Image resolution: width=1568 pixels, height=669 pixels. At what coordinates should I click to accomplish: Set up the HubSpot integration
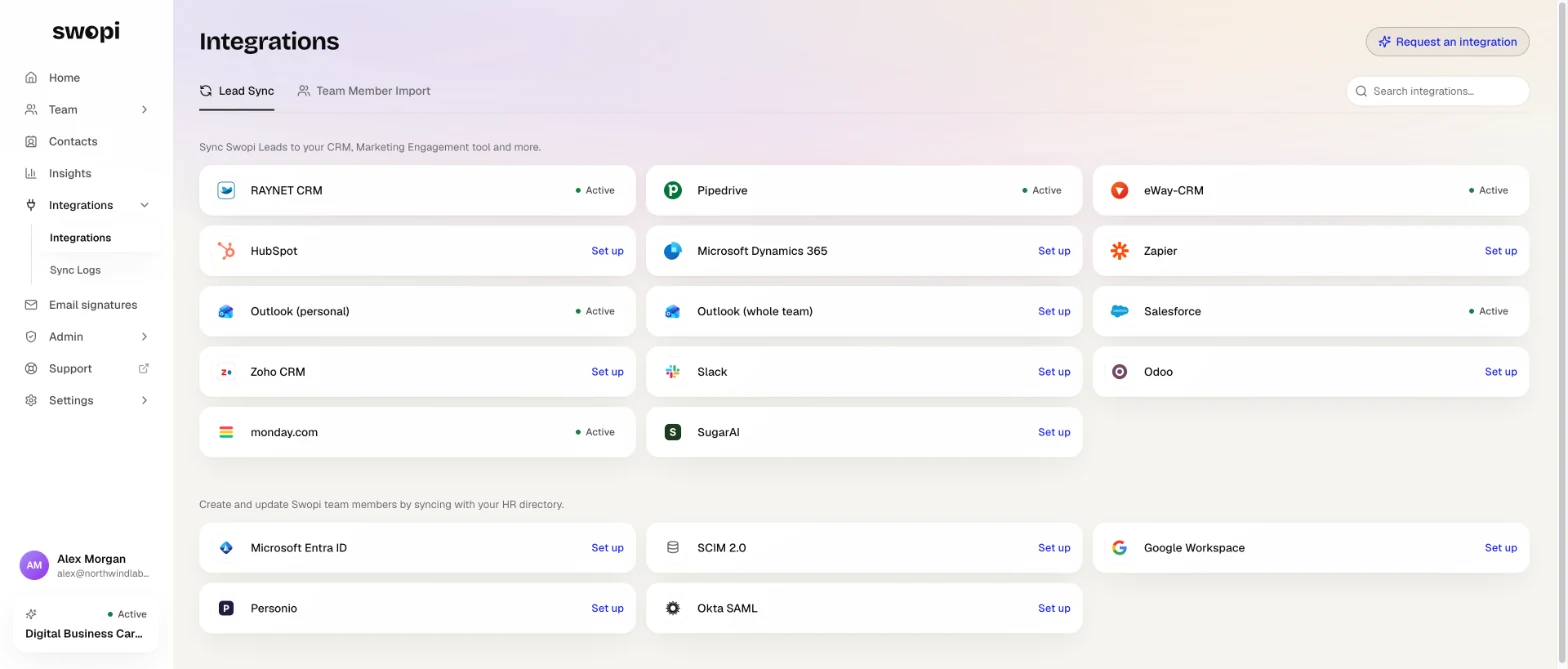point(607,251)
